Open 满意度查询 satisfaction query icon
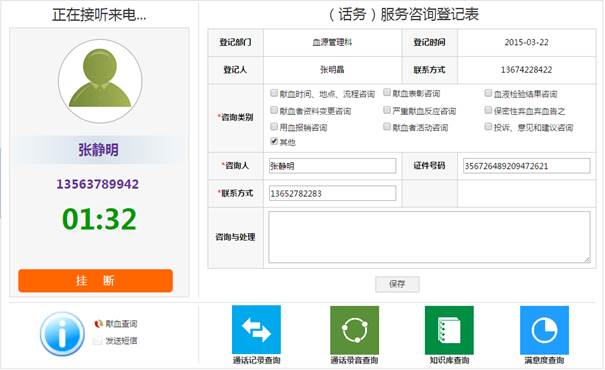The image size is (605, 370). point(544,330)
